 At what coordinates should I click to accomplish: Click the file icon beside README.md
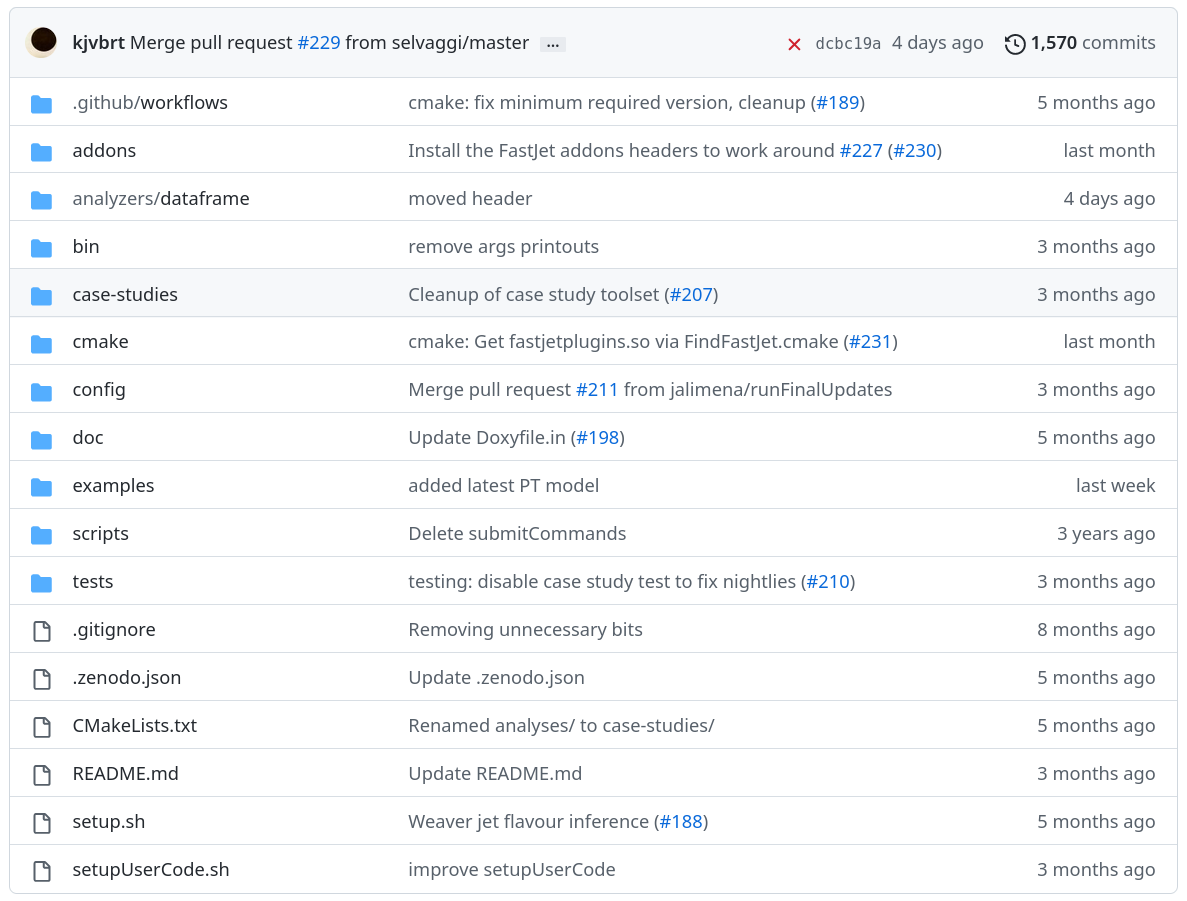point(41,775)
